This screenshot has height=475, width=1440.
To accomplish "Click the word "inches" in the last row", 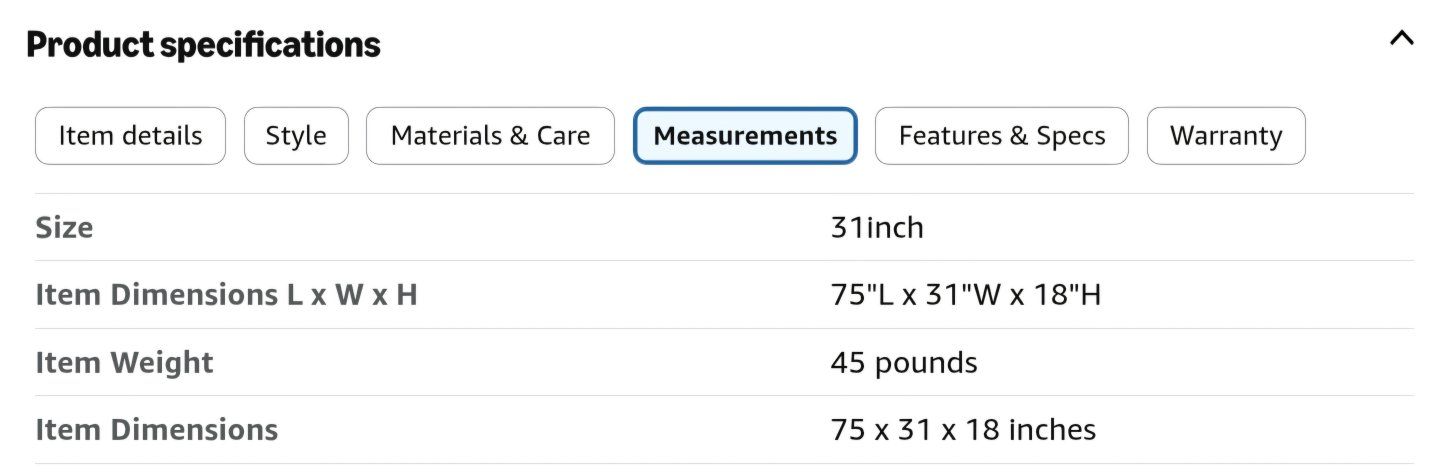I will click(x=1052, y=430).
